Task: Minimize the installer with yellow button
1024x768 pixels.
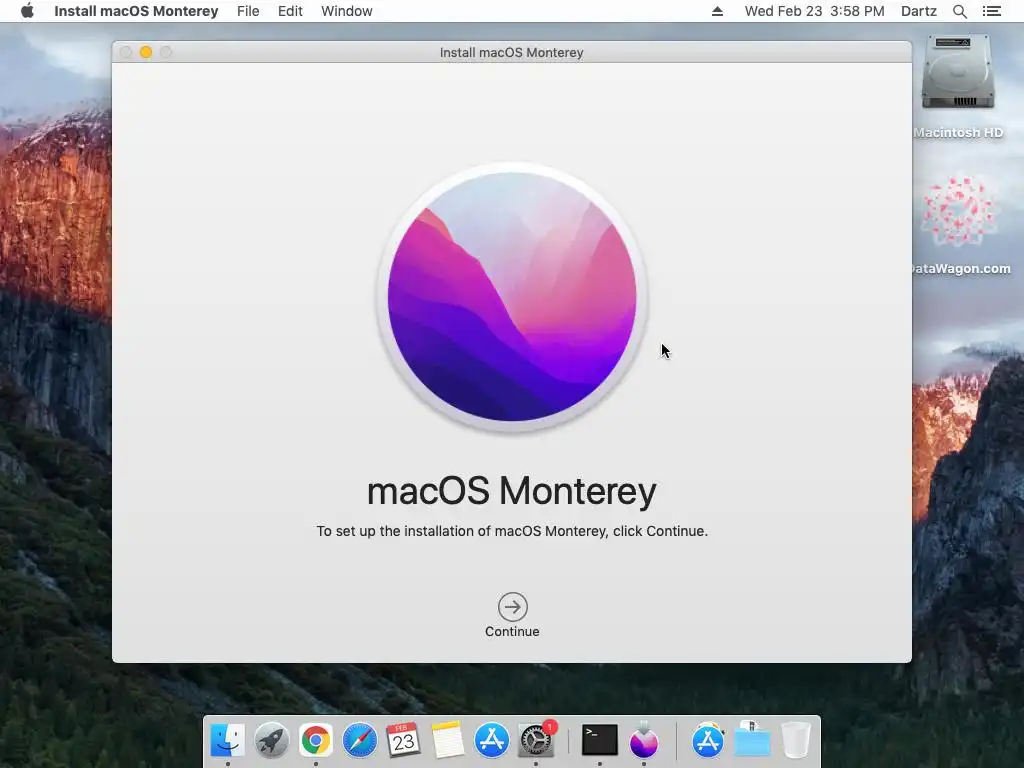Action: (146, 52)
